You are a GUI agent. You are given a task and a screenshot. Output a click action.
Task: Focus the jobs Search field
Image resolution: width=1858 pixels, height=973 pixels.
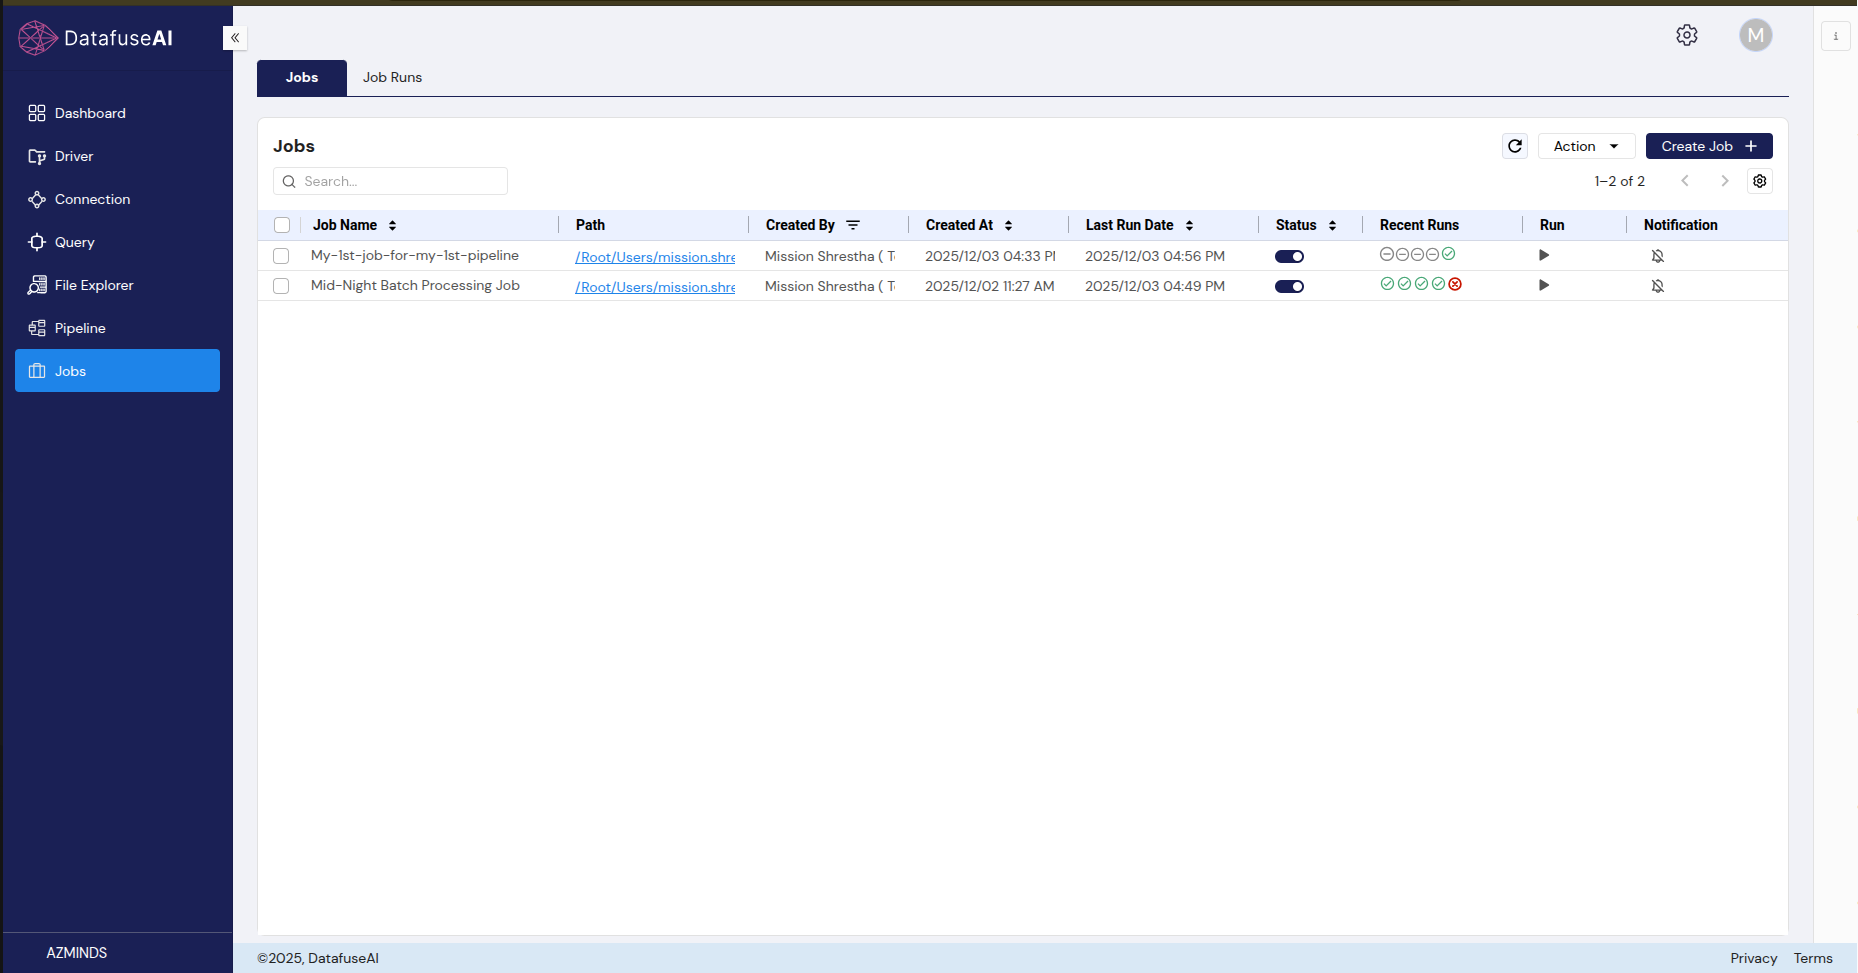[400, 181]
